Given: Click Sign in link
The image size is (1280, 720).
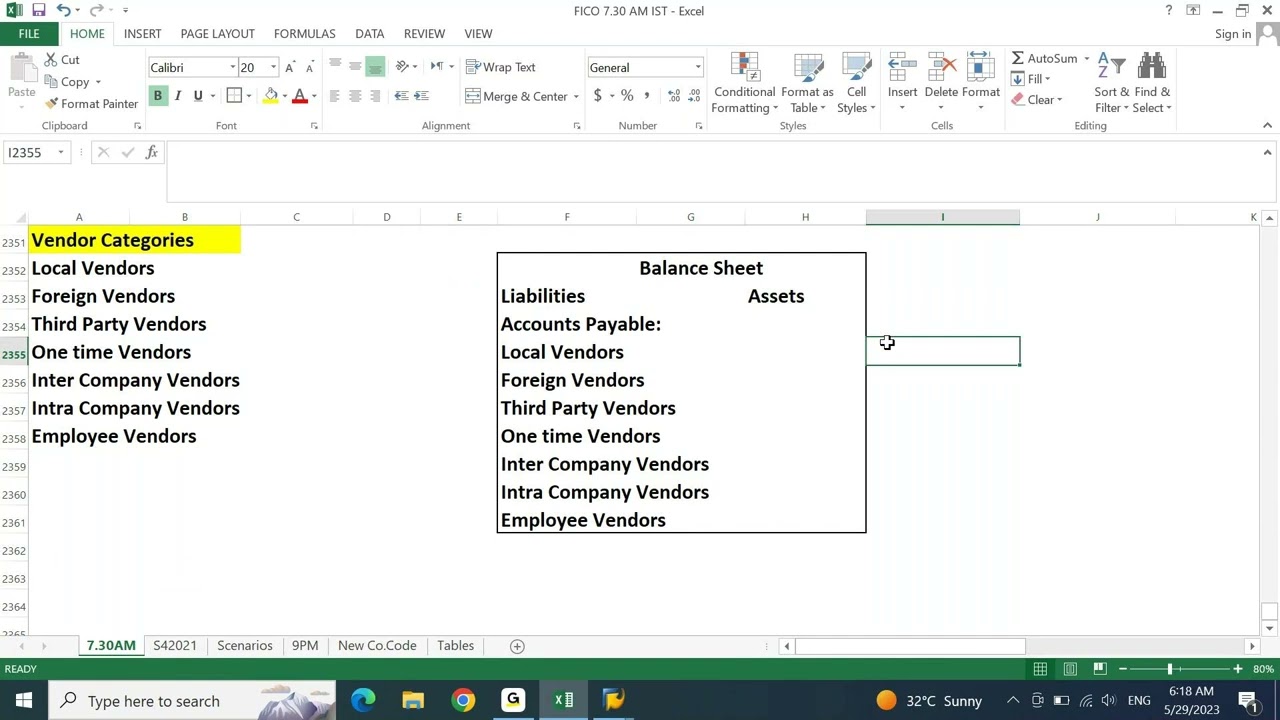Looking at the screenshot, I should (1233, 34).
